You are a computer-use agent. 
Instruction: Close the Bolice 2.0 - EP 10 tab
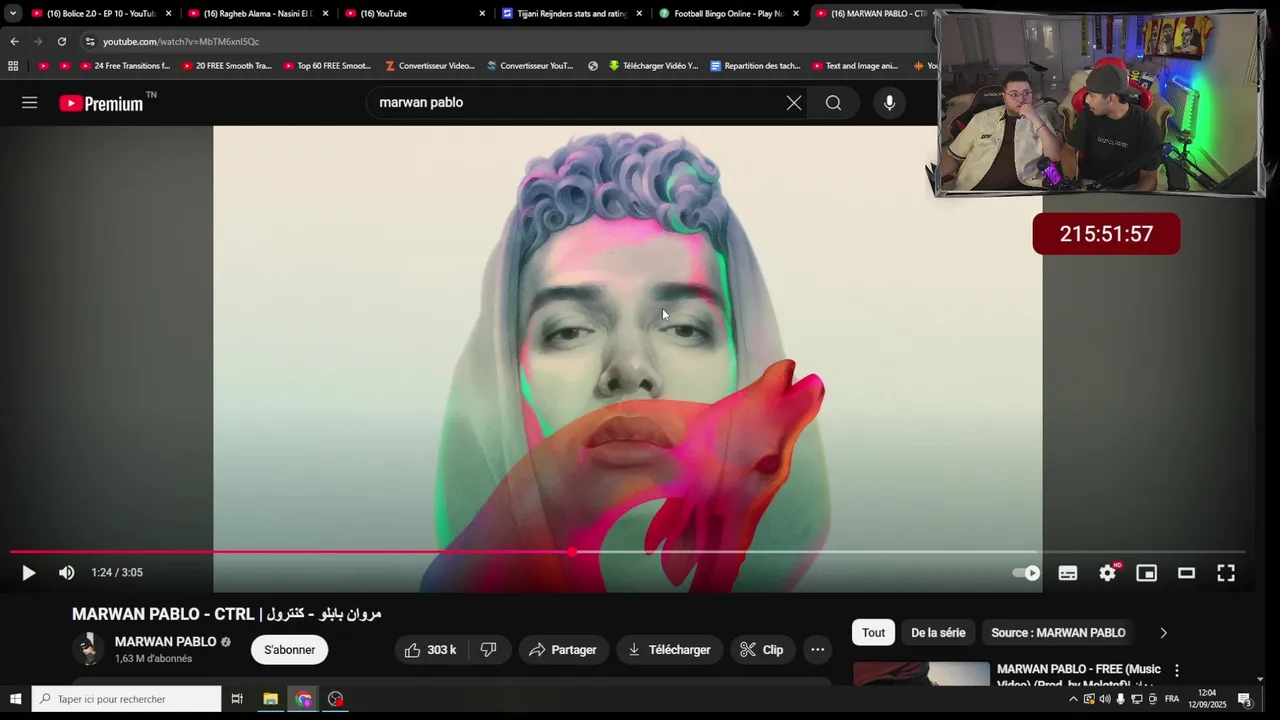tap(168, 14)
